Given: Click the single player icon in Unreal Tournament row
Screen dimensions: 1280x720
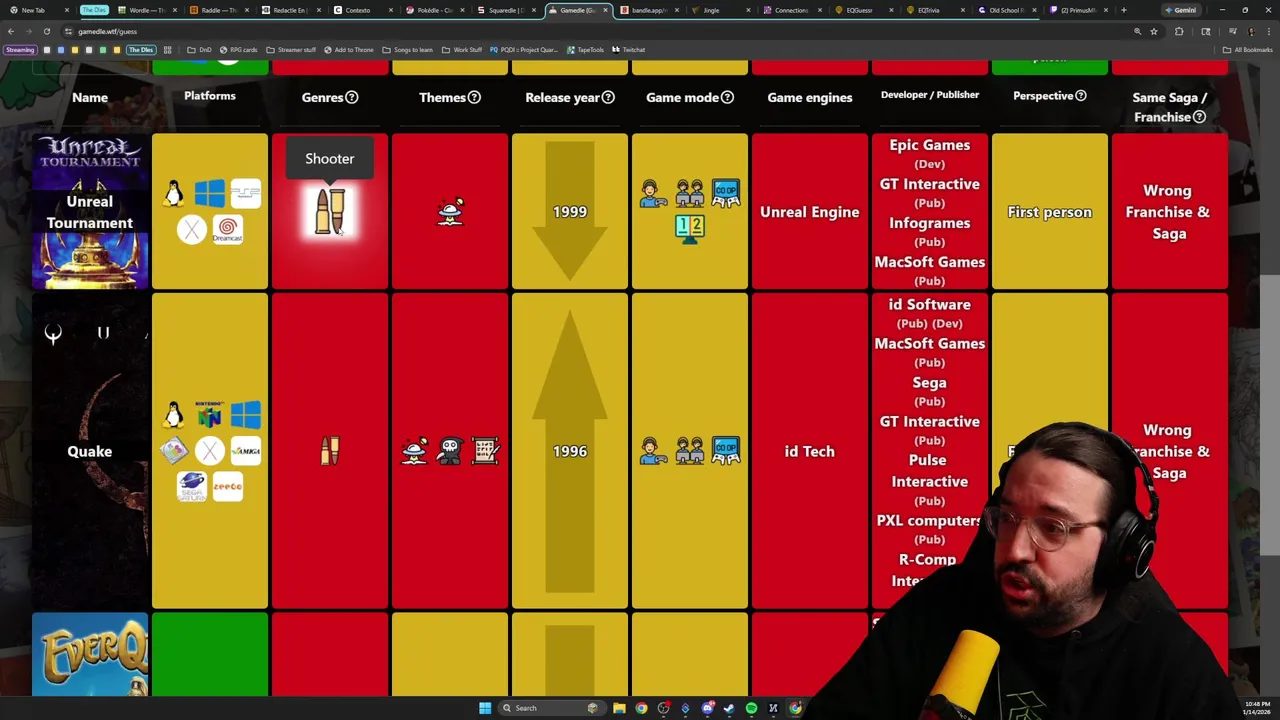Looking at the screenshot, I should click(x=653, y=193).
